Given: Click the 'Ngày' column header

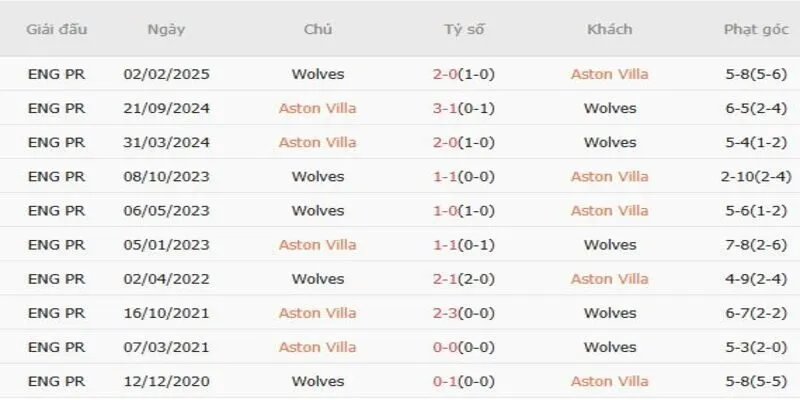Looking at the screenshot, I should point(165,29).
